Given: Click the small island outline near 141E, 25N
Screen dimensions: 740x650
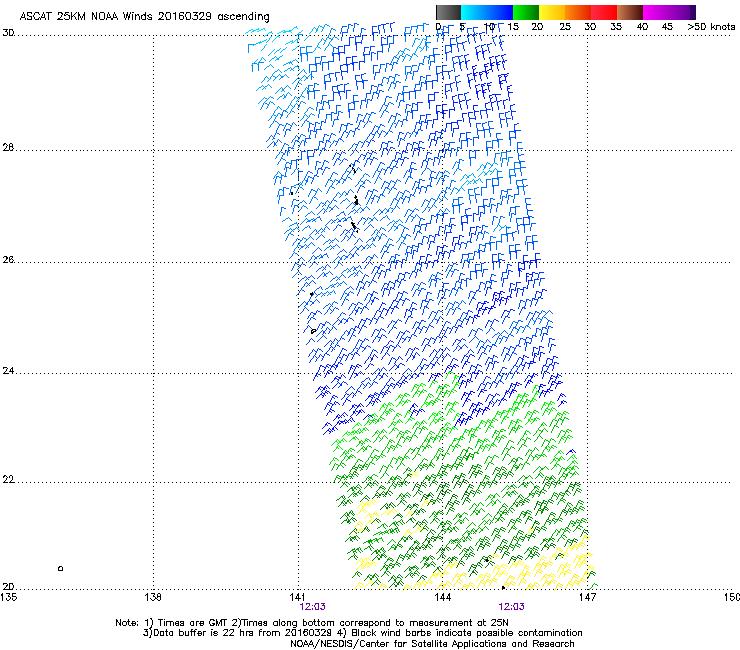Looking at the screenshot, I should [x=313, y=331].
